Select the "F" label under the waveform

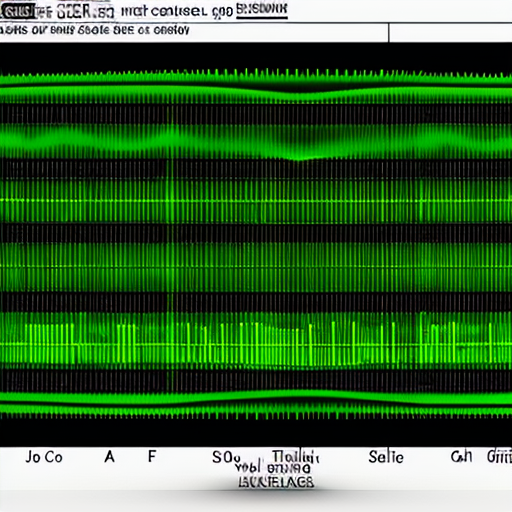(152, 456)
